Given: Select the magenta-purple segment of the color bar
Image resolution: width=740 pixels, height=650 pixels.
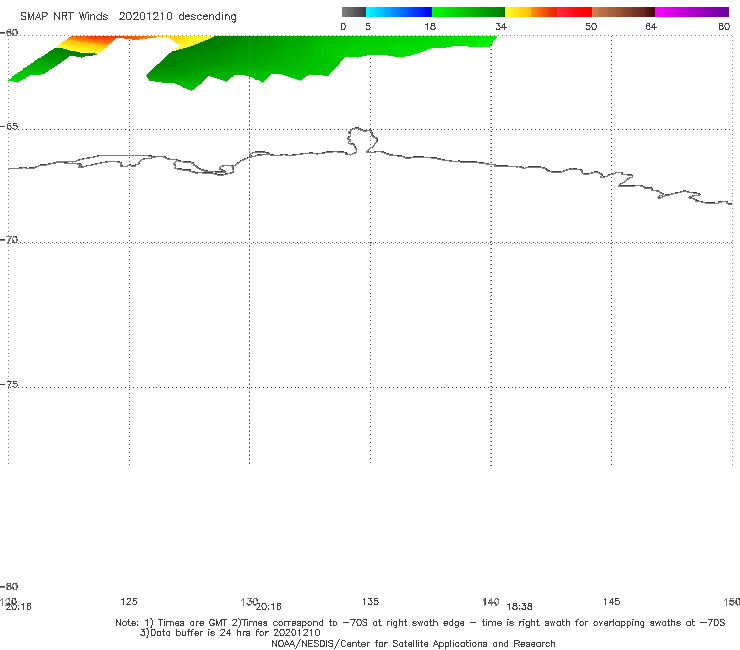Looking at the screenshot, I should click(x=692, y=12).
